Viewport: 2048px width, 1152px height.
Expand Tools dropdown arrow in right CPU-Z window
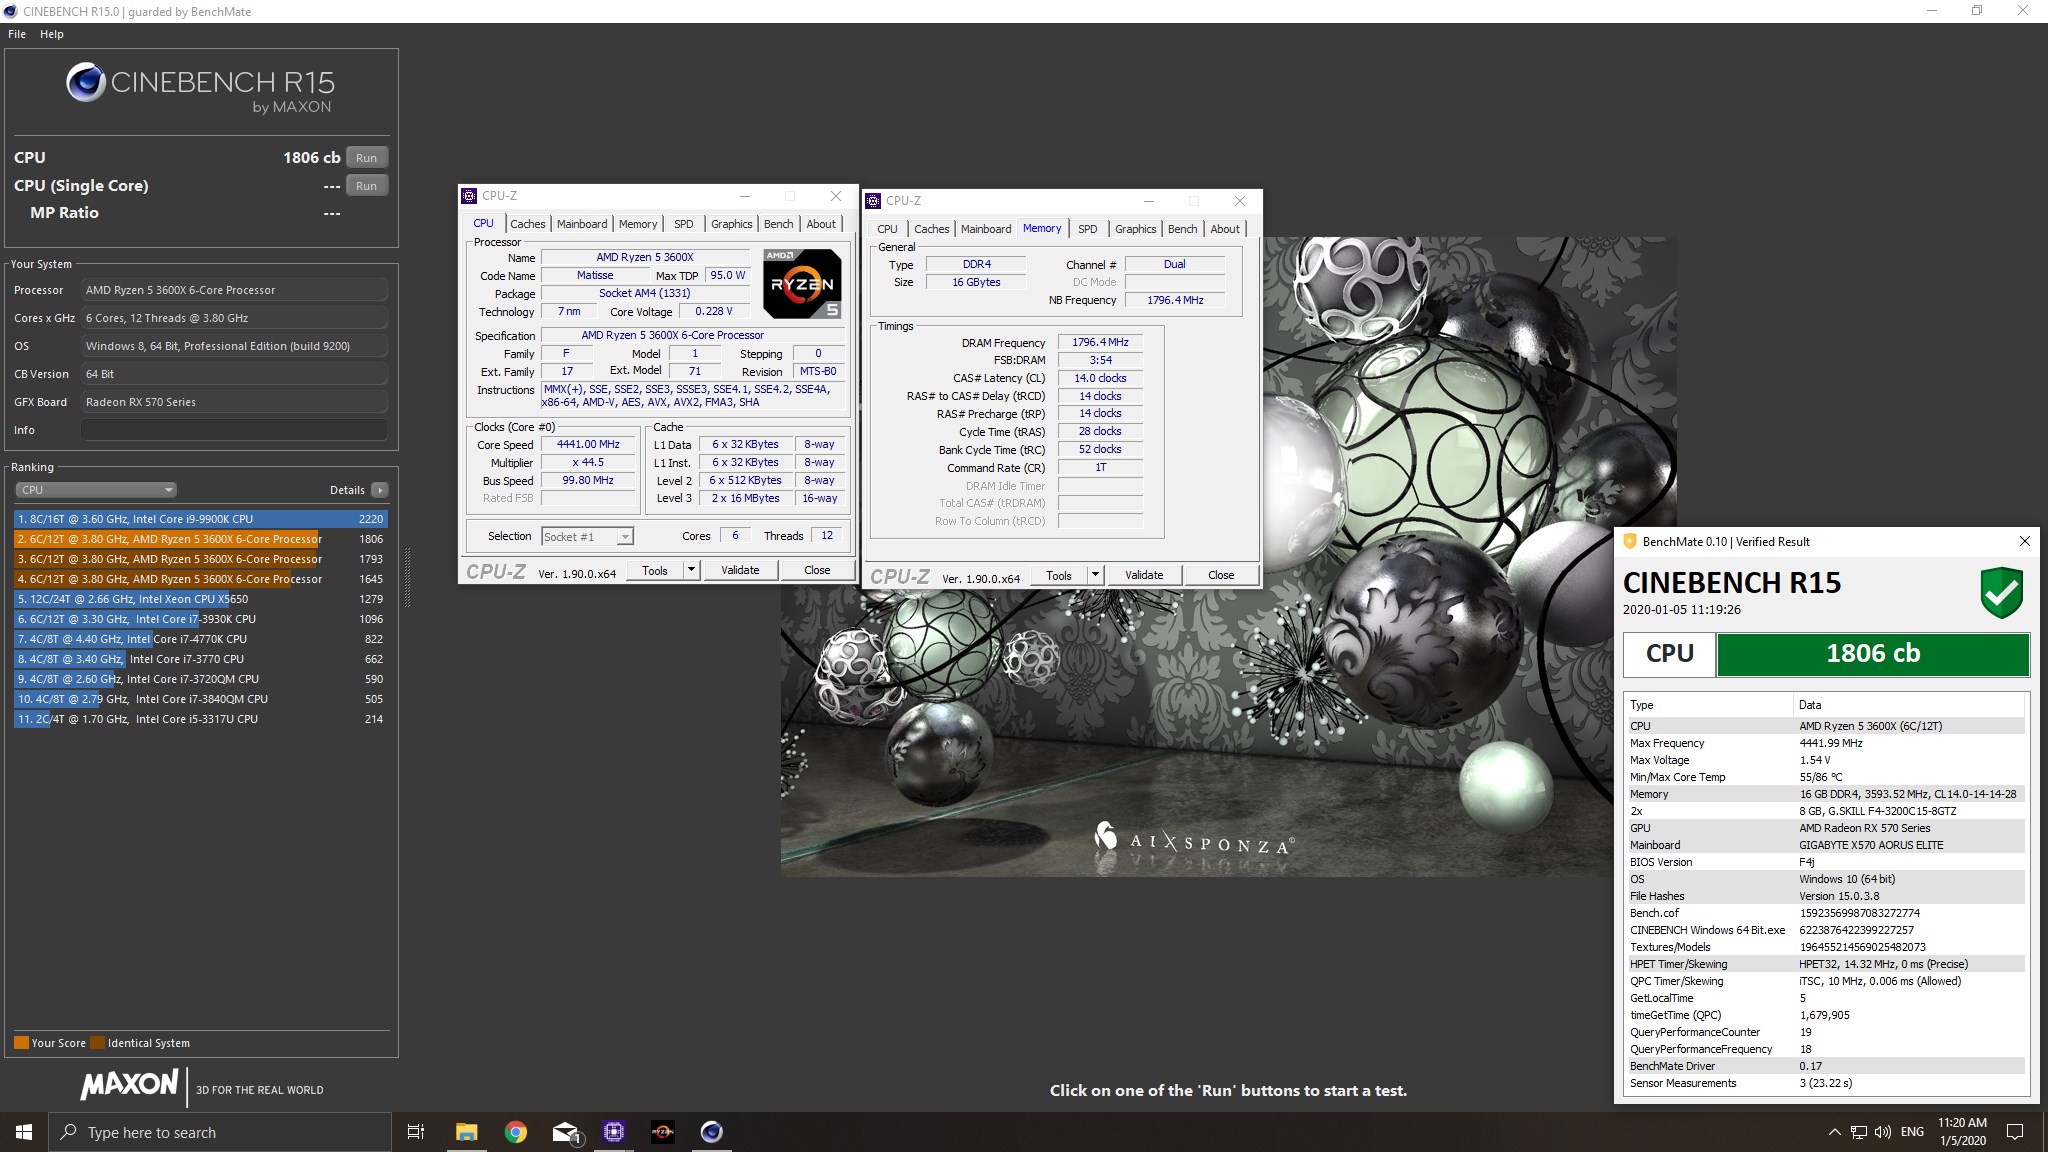(1095, 575)
